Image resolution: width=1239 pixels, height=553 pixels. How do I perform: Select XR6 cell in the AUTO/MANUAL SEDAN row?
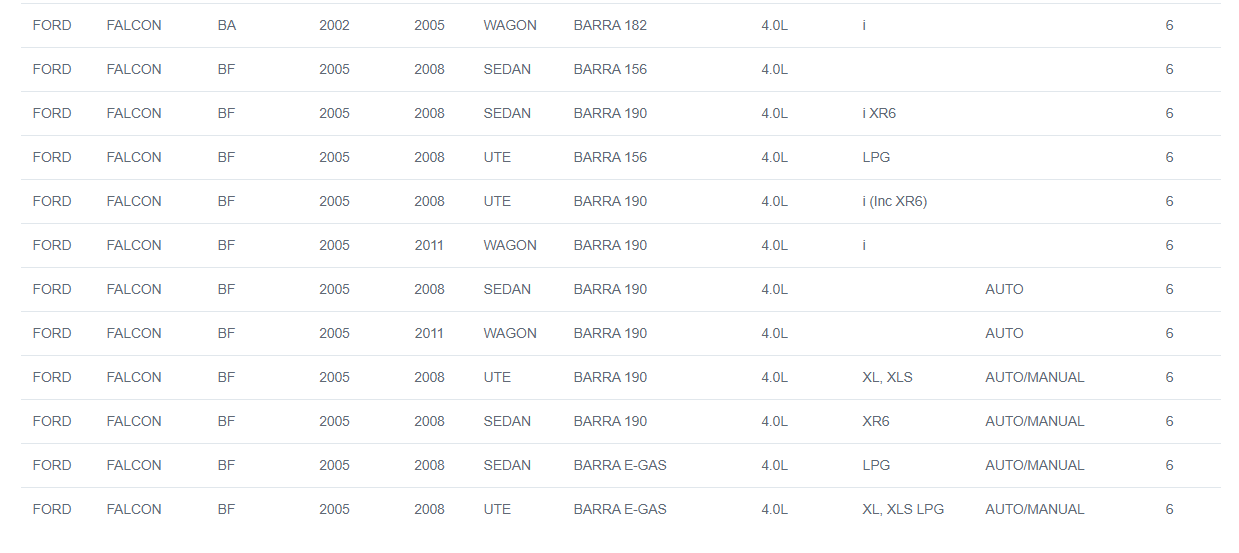pos(876,421)
